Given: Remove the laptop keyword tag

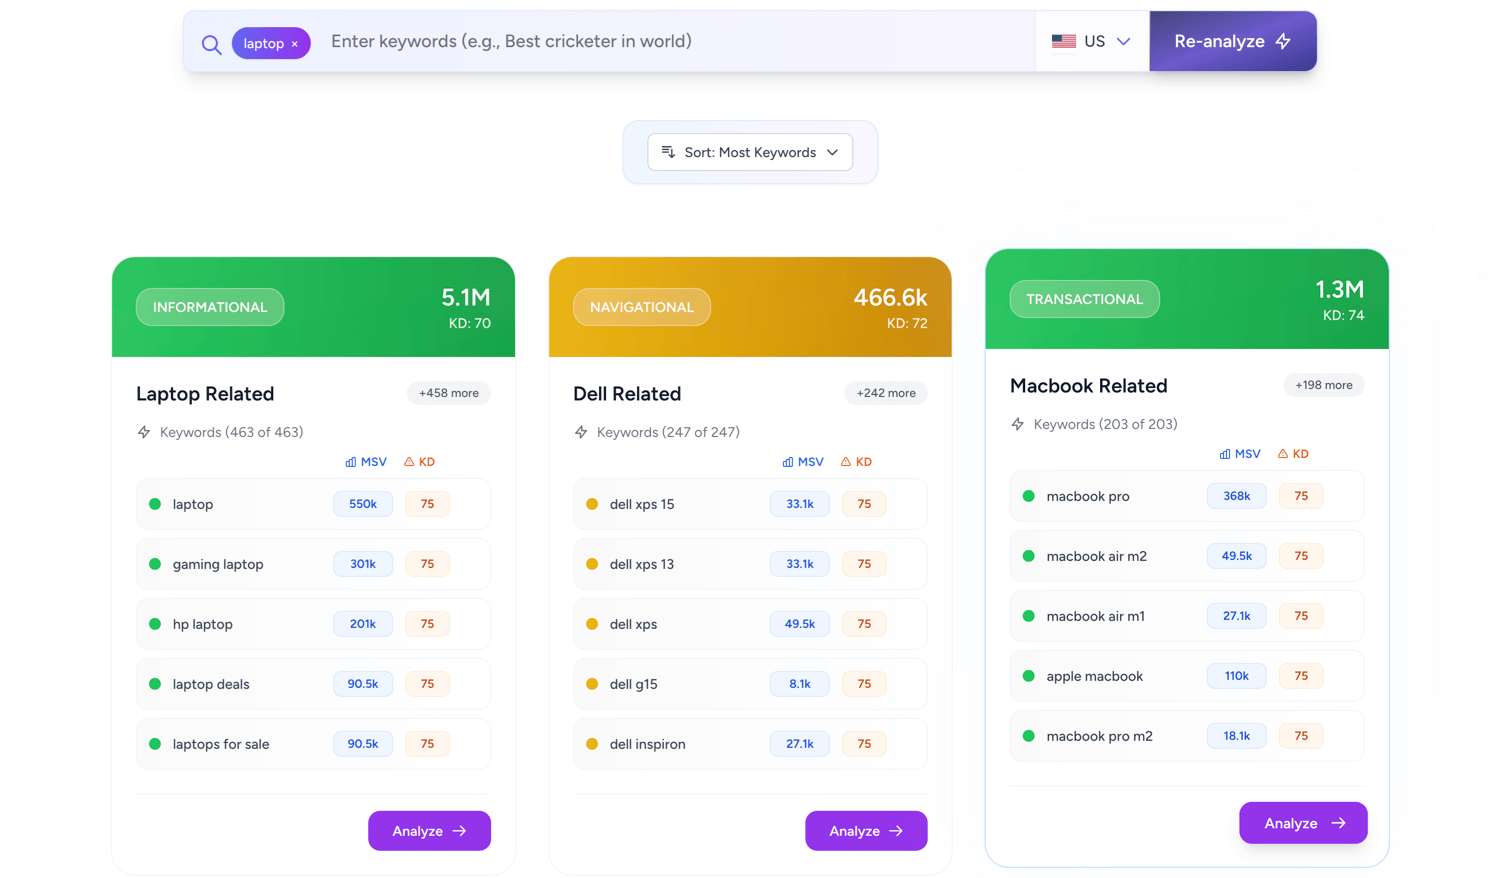Looking at the screenshot, I should pos(295,44).
